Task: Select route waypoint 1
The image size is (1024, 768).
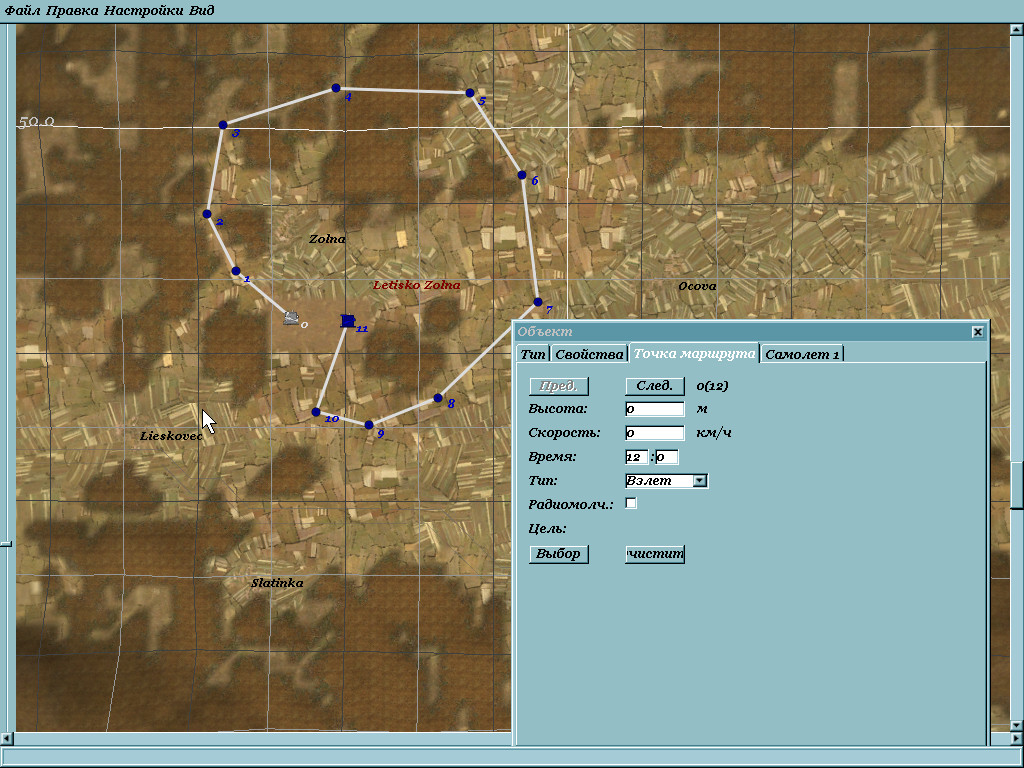Action: pyautogui.click(x=236, y=271)
